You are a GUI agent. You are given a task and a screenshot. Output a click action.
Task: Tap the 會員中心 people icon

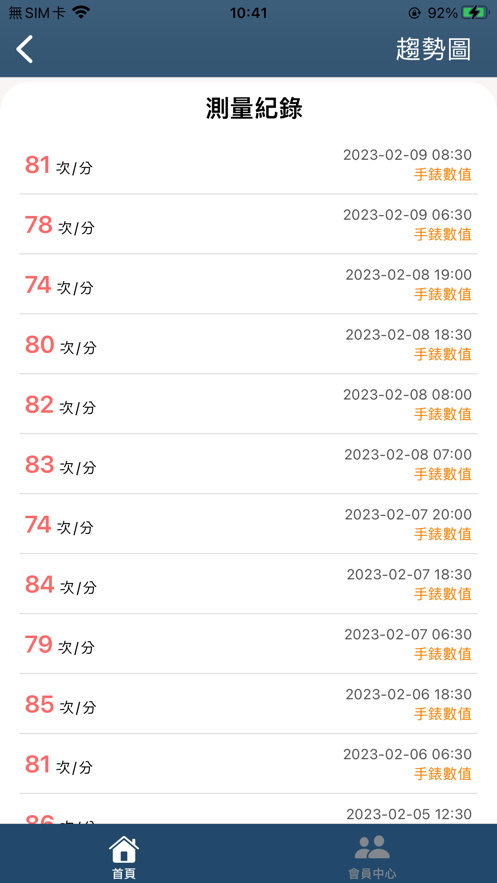(x=372, y=848)
